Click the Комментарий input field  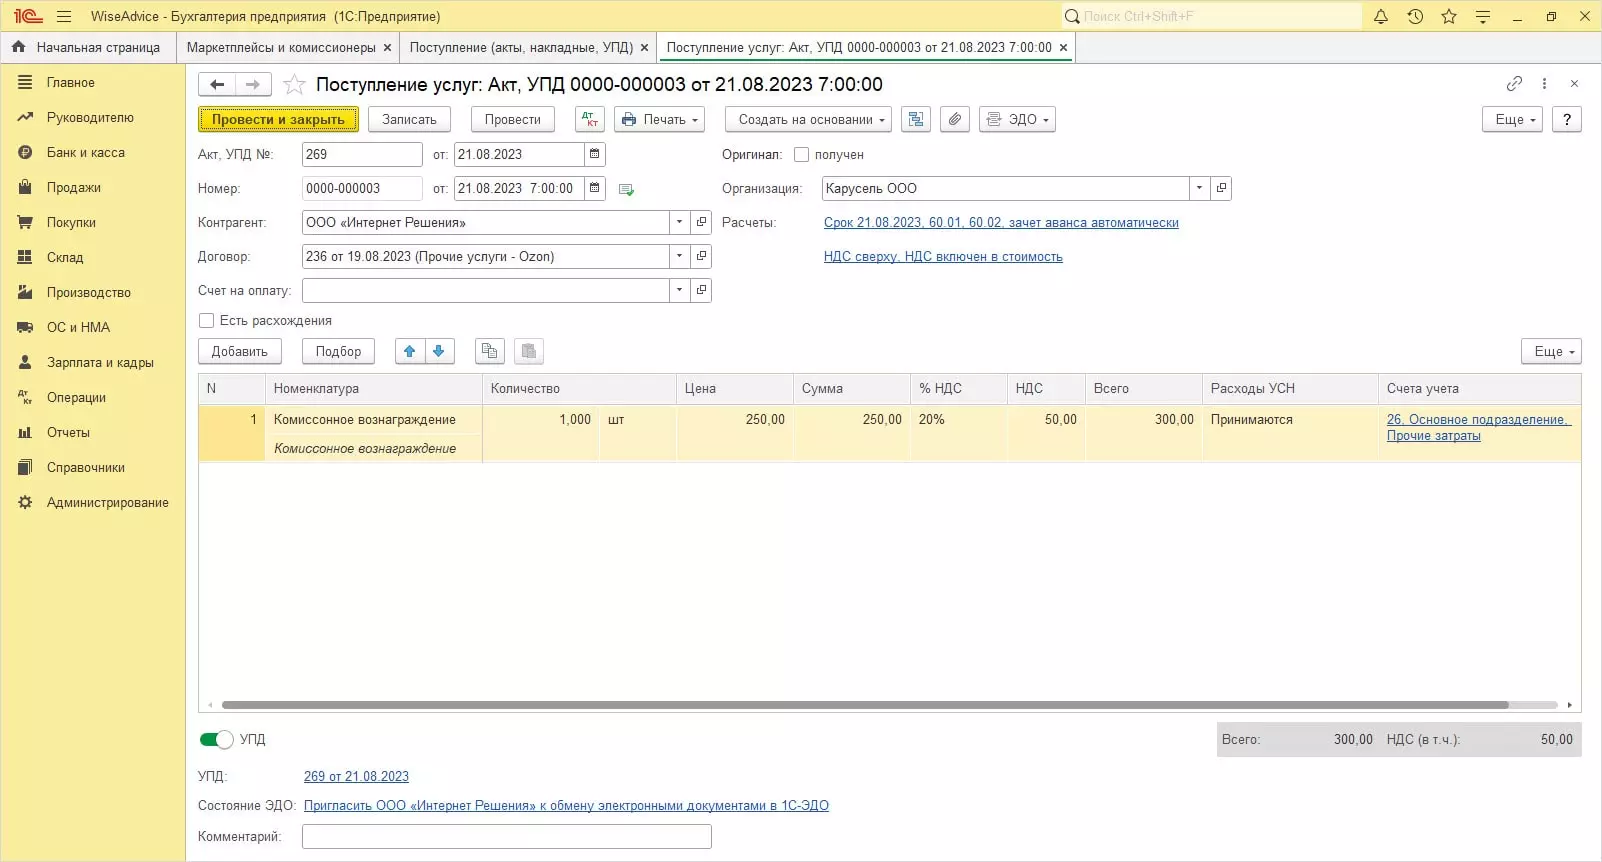506,836
